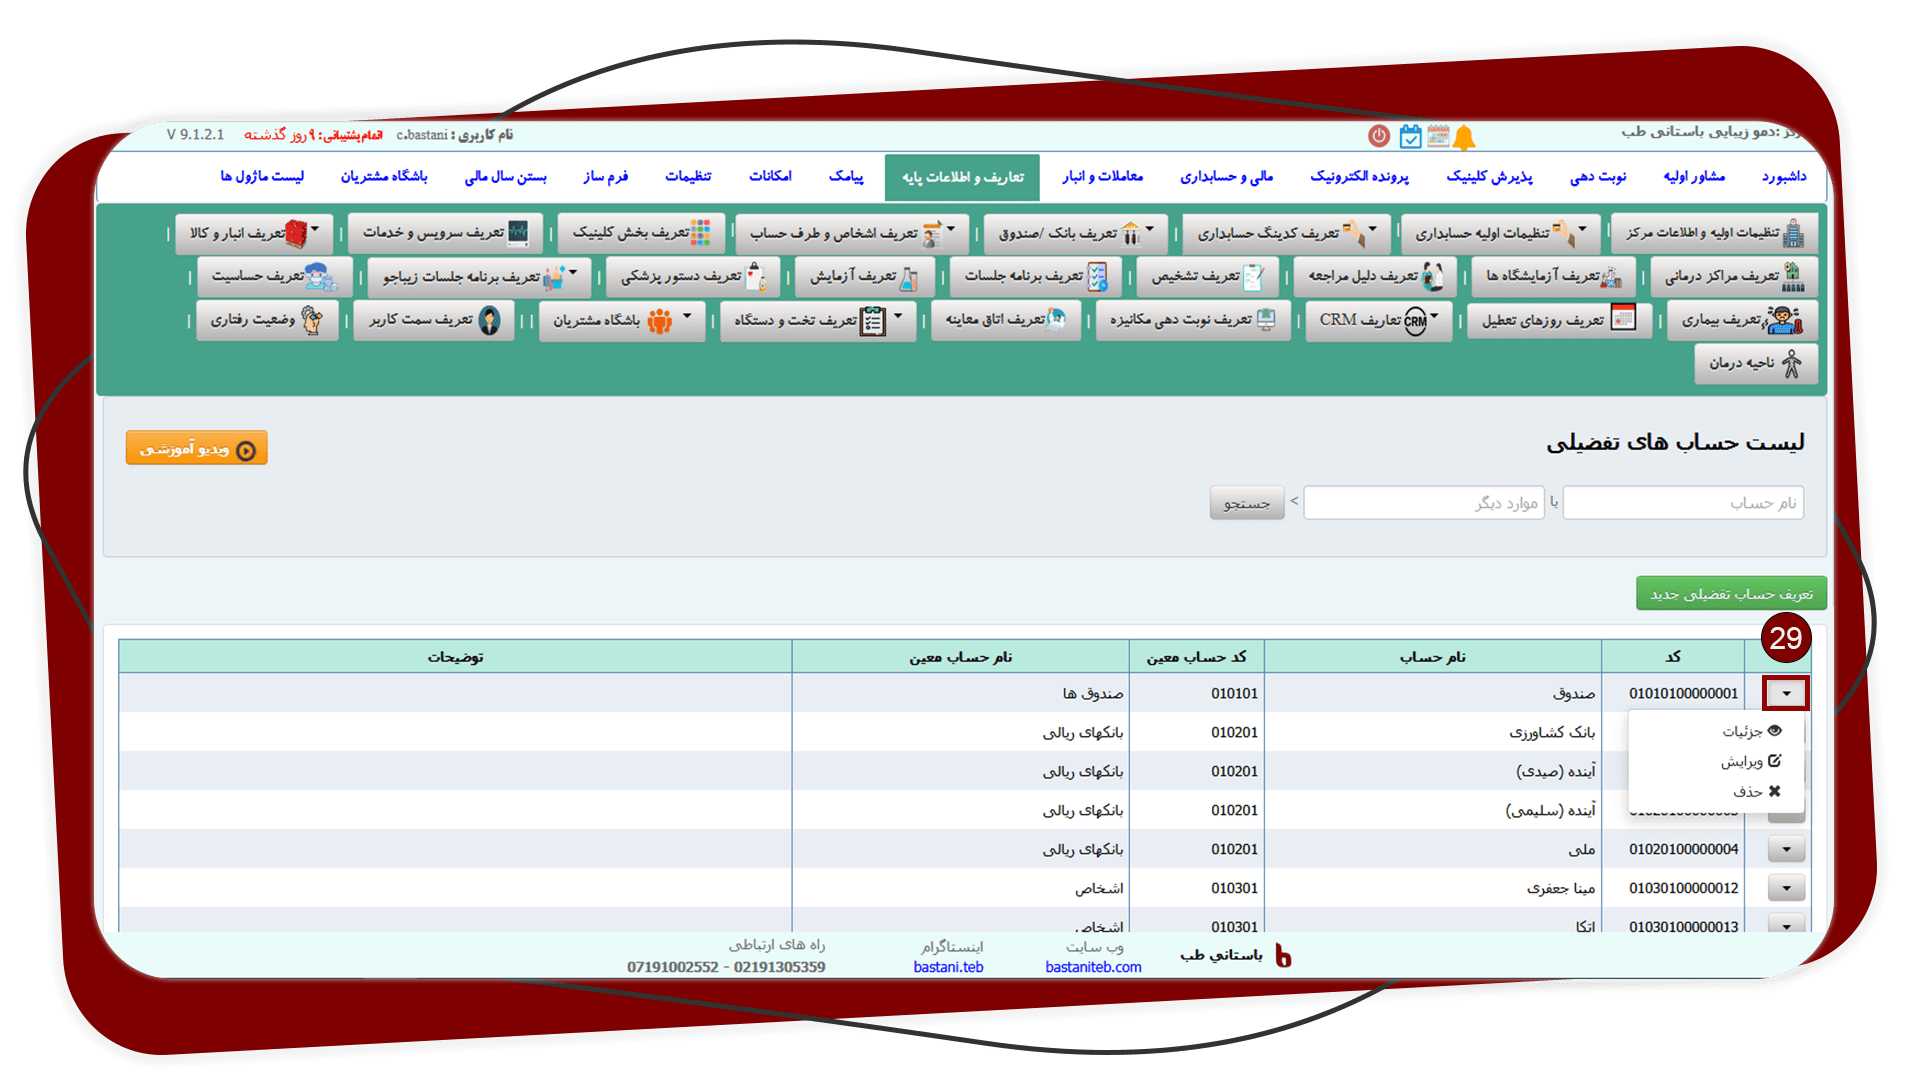The image size is (1920, 1080).
Task: Select تعاریف و اطلاعات پایه tab
Action: click(962, 177)
